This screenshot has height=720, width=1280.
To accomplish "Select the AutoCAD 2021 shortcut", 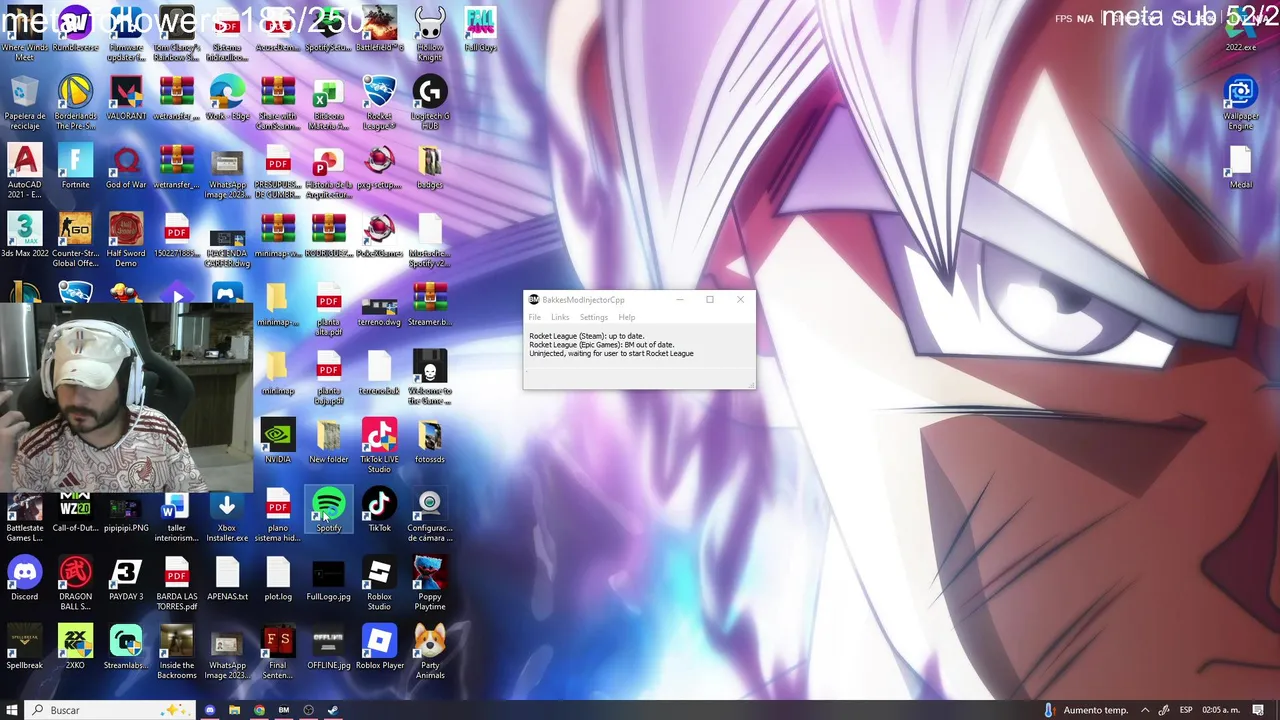I will [25, 171].
